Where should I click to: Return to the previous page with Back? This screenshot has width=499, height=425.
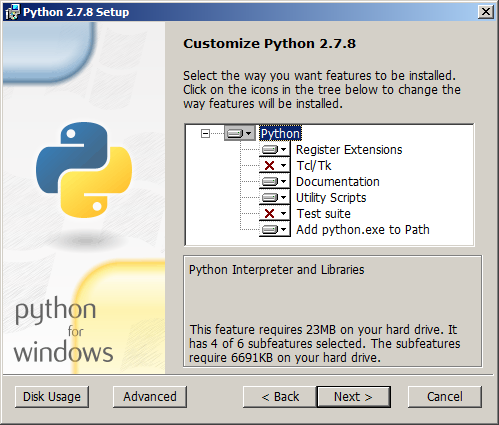pos(280,397)
